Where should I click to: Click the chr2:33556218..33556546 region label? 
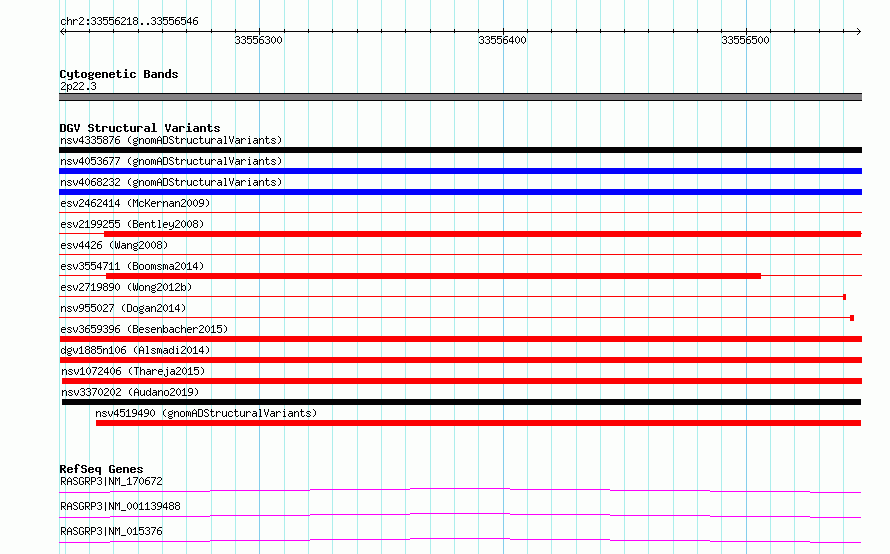(129, 22)
